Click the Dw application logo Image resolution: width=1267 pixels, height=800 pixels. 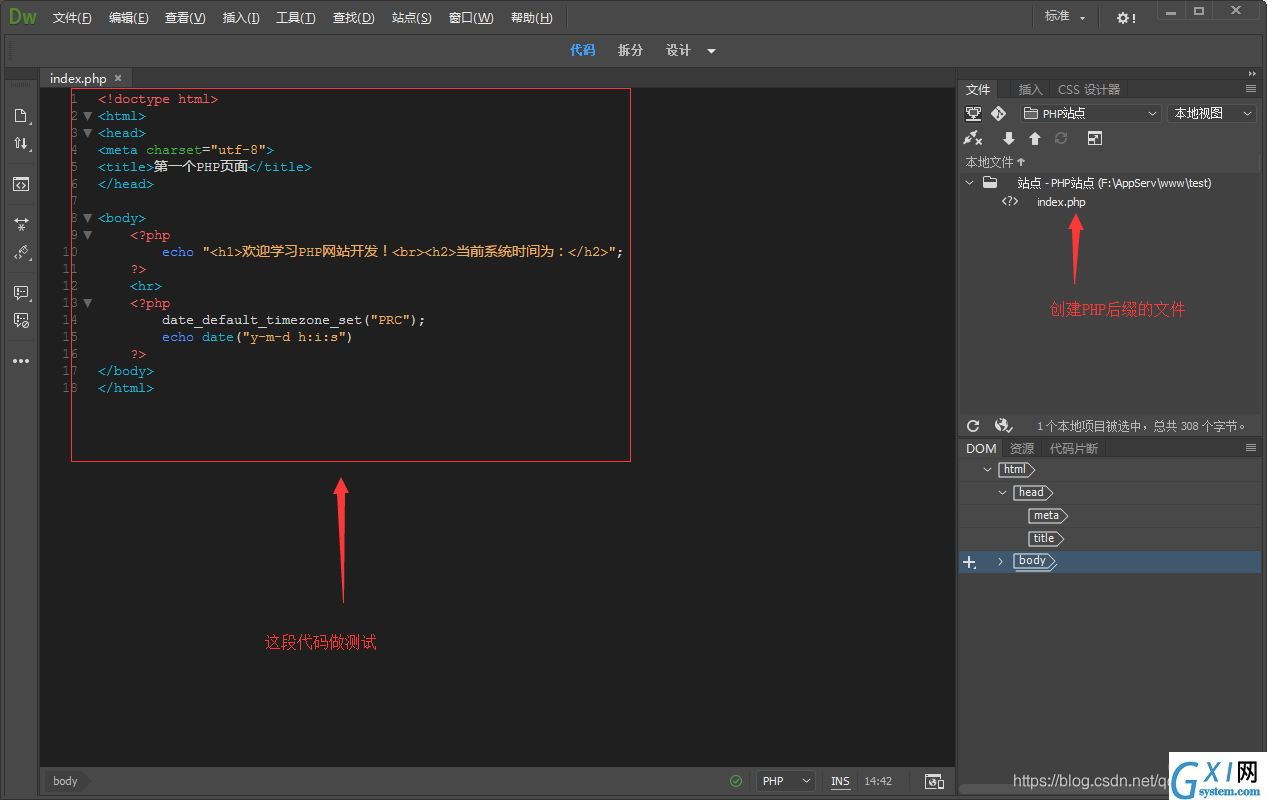pyautogui.click(x=23, y=17)
